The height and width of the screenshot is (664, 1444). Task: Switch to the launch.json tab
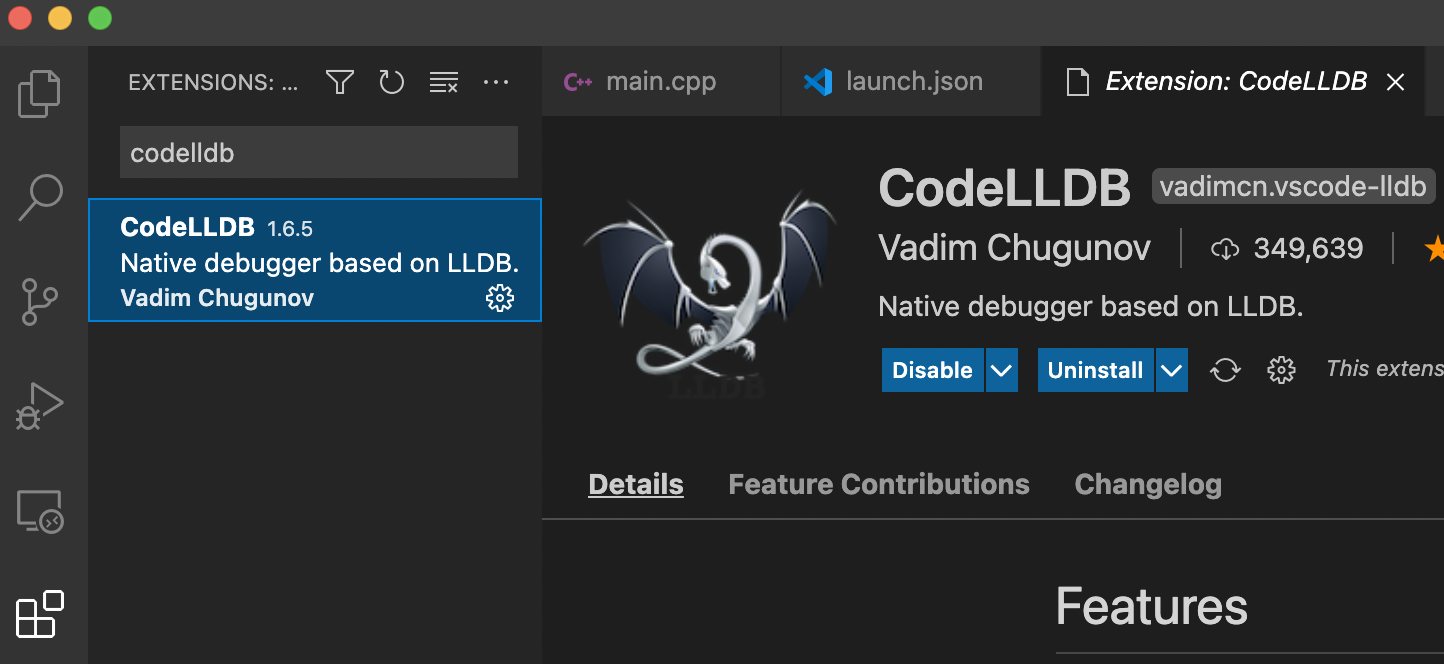(911, 81)
